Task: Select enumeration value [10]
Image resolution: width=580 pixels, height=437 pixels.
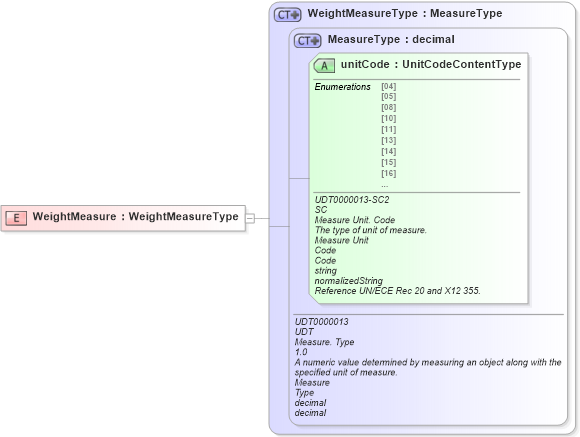Action: click(x=389, y=119)
